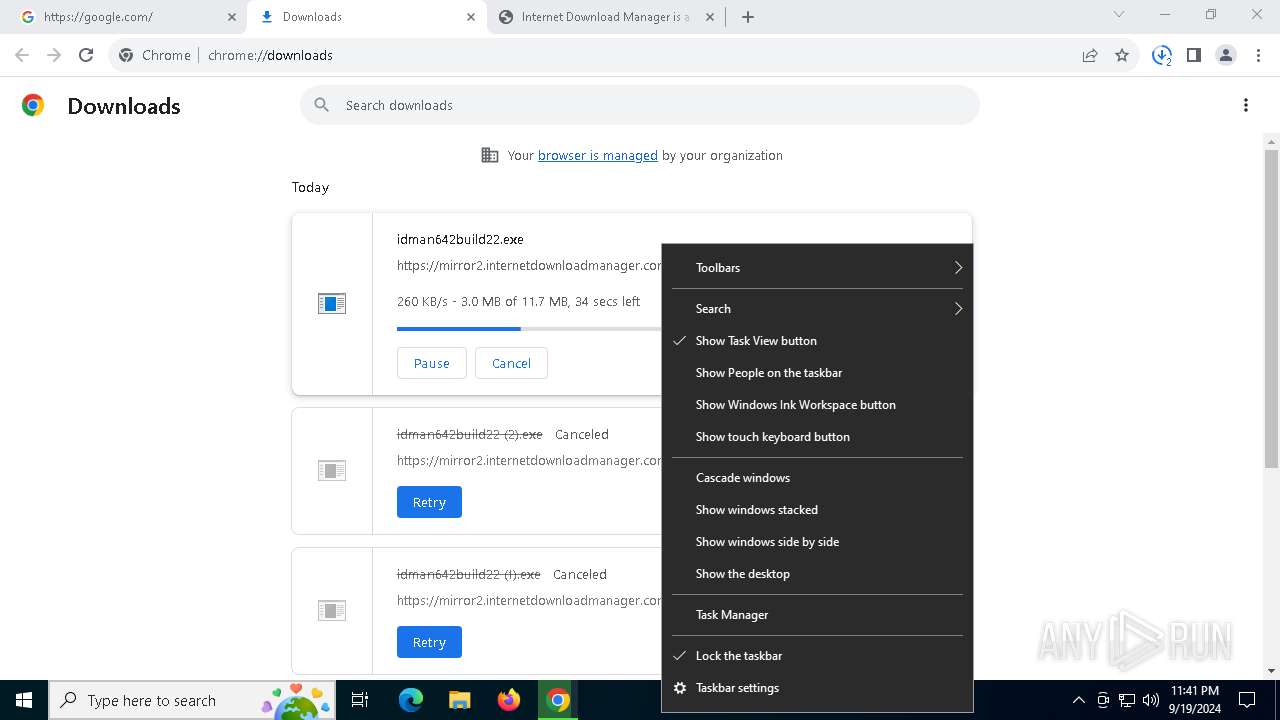This screenshot has height=720, width=1280.
Task: Select Cascade windows from context menu
Action: 817,478
